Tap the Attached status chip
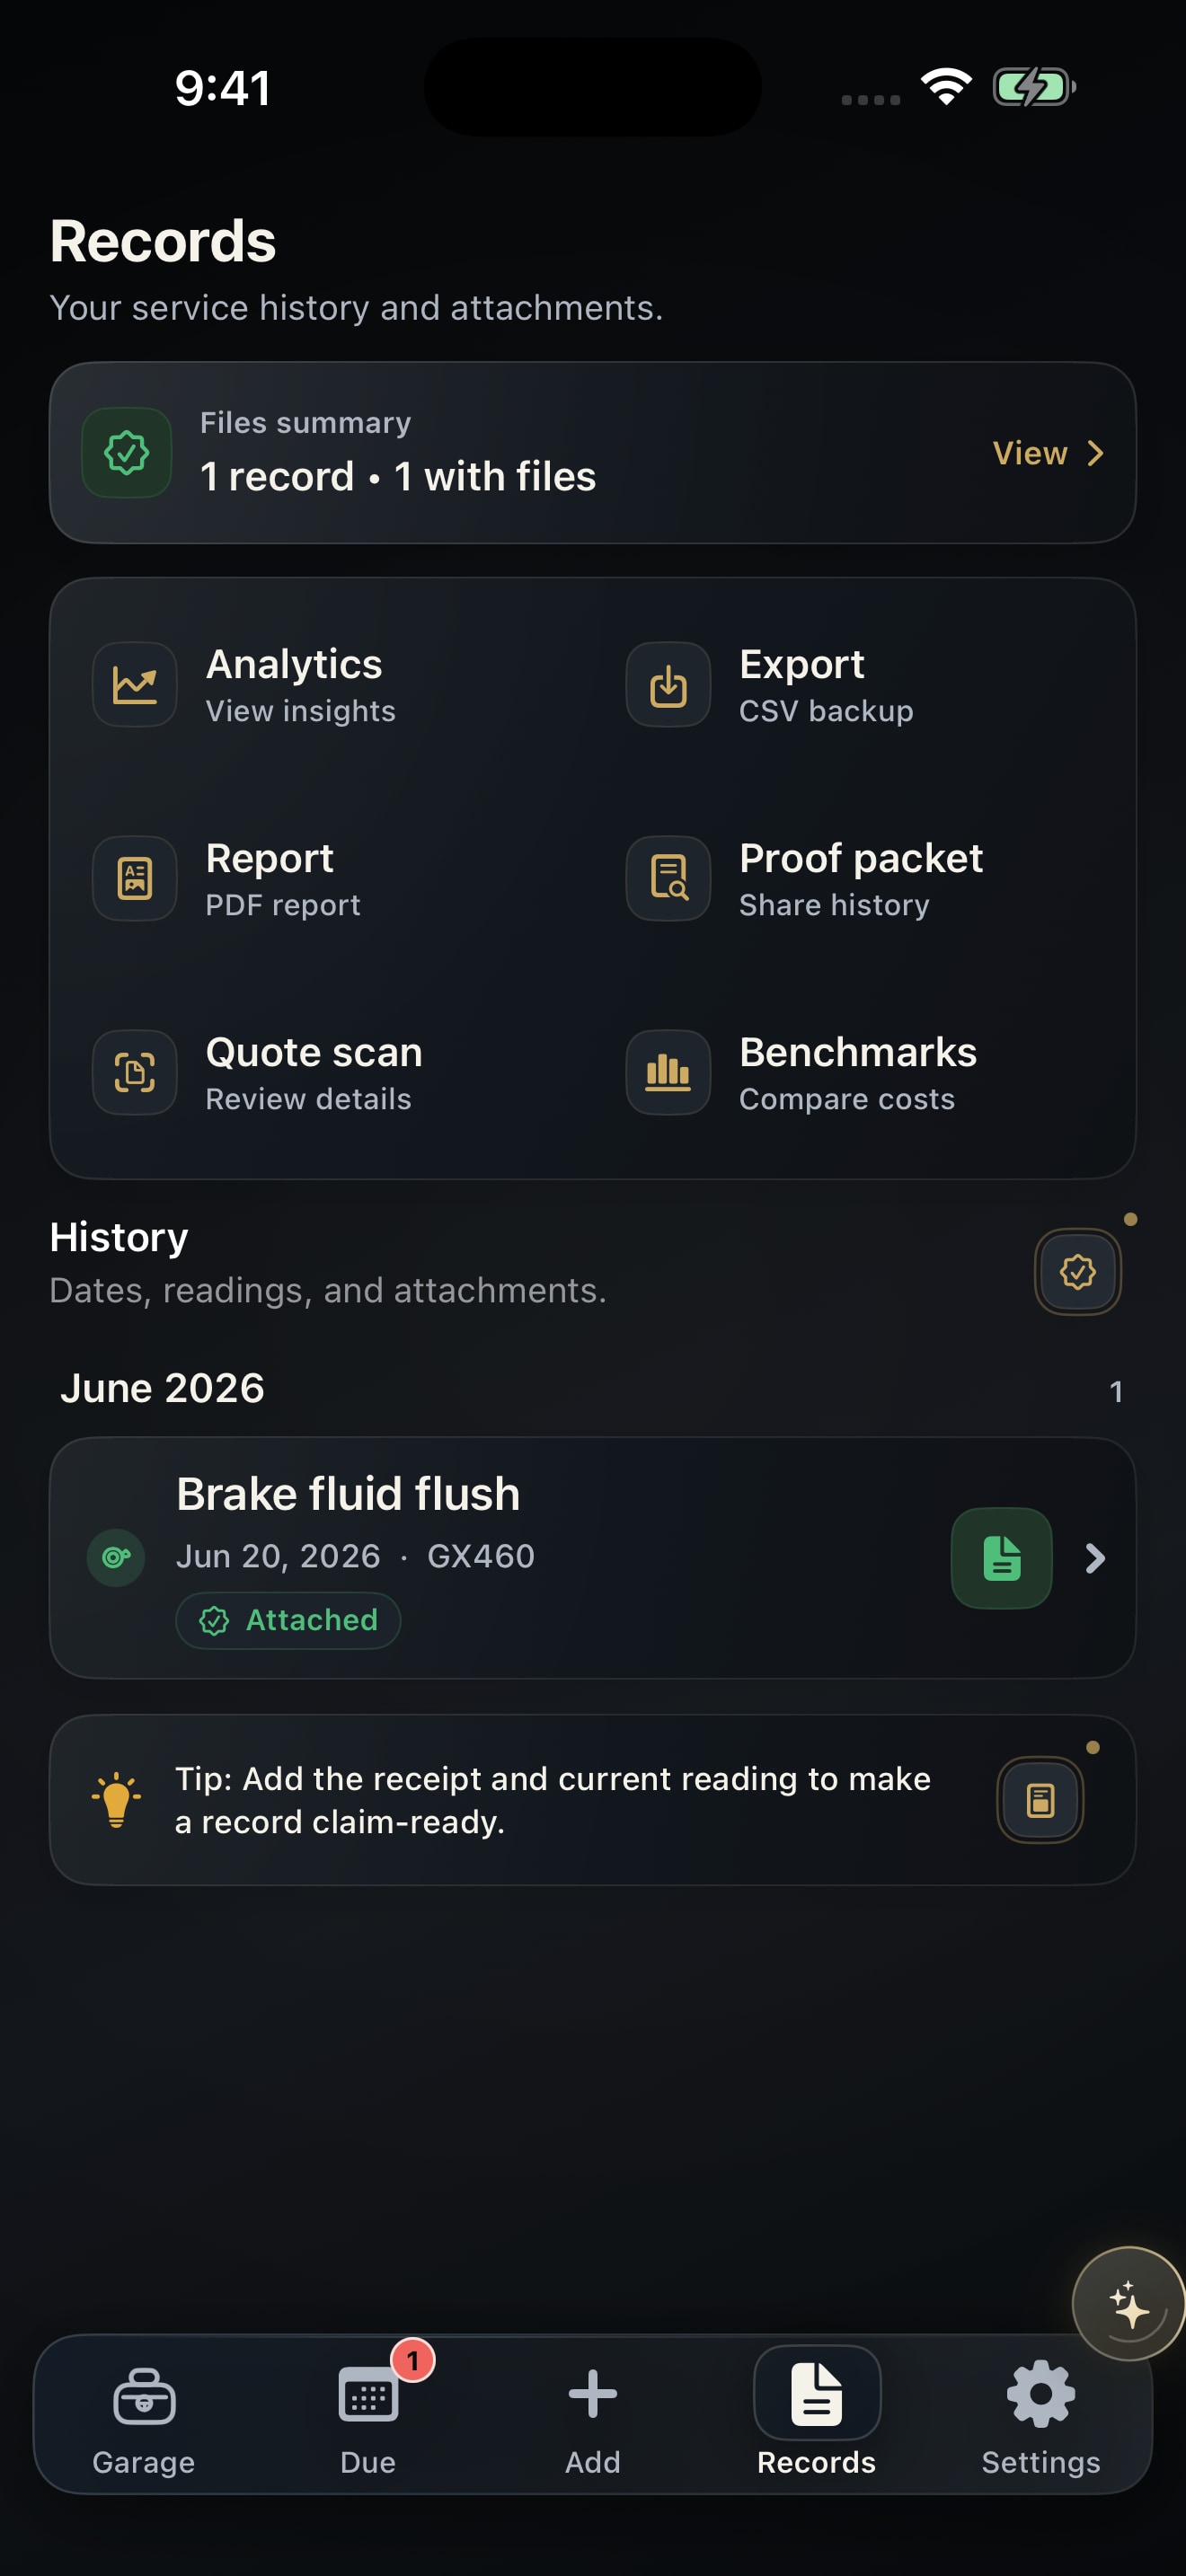The height and width of the screenshot is (2576, 1186). pyautogui.click(x=288, y=1620)
